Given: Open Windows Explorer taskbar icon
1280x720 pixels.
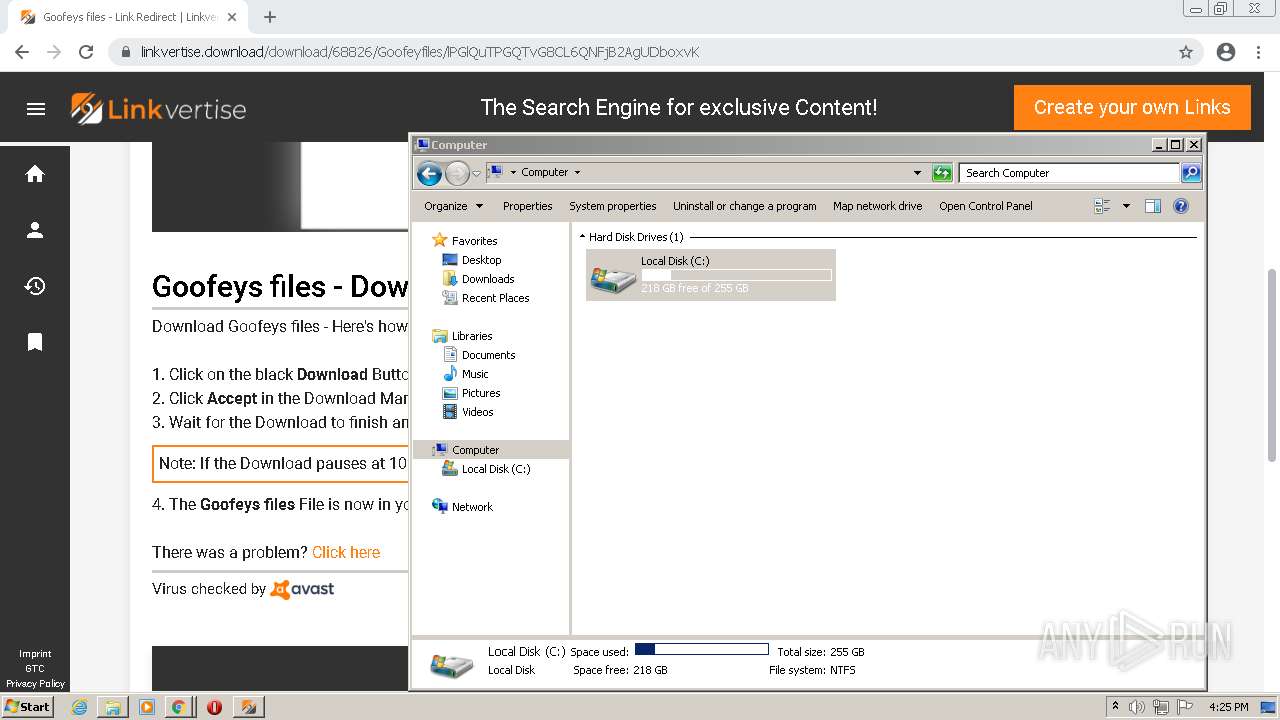Looking at the screenshot, I should tap(113, 707).
